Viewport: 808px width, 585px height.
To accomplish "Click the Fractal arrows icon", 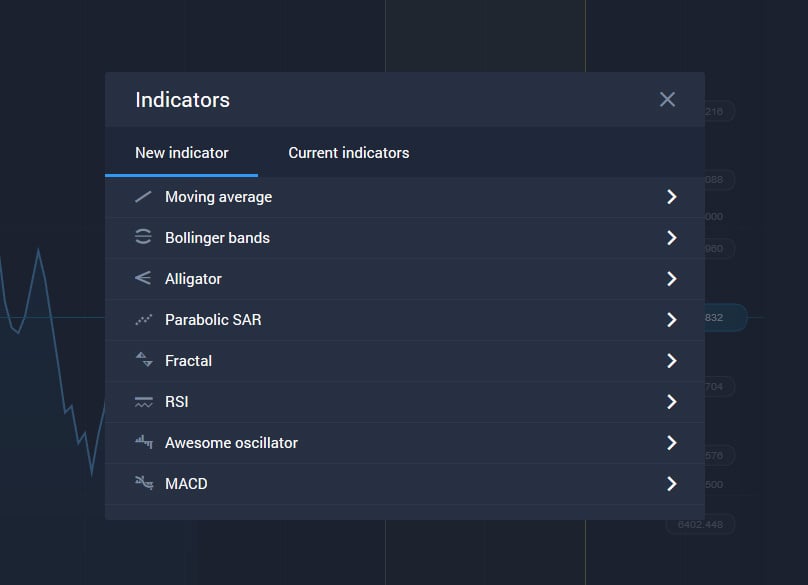I will [x=143, y=361].
